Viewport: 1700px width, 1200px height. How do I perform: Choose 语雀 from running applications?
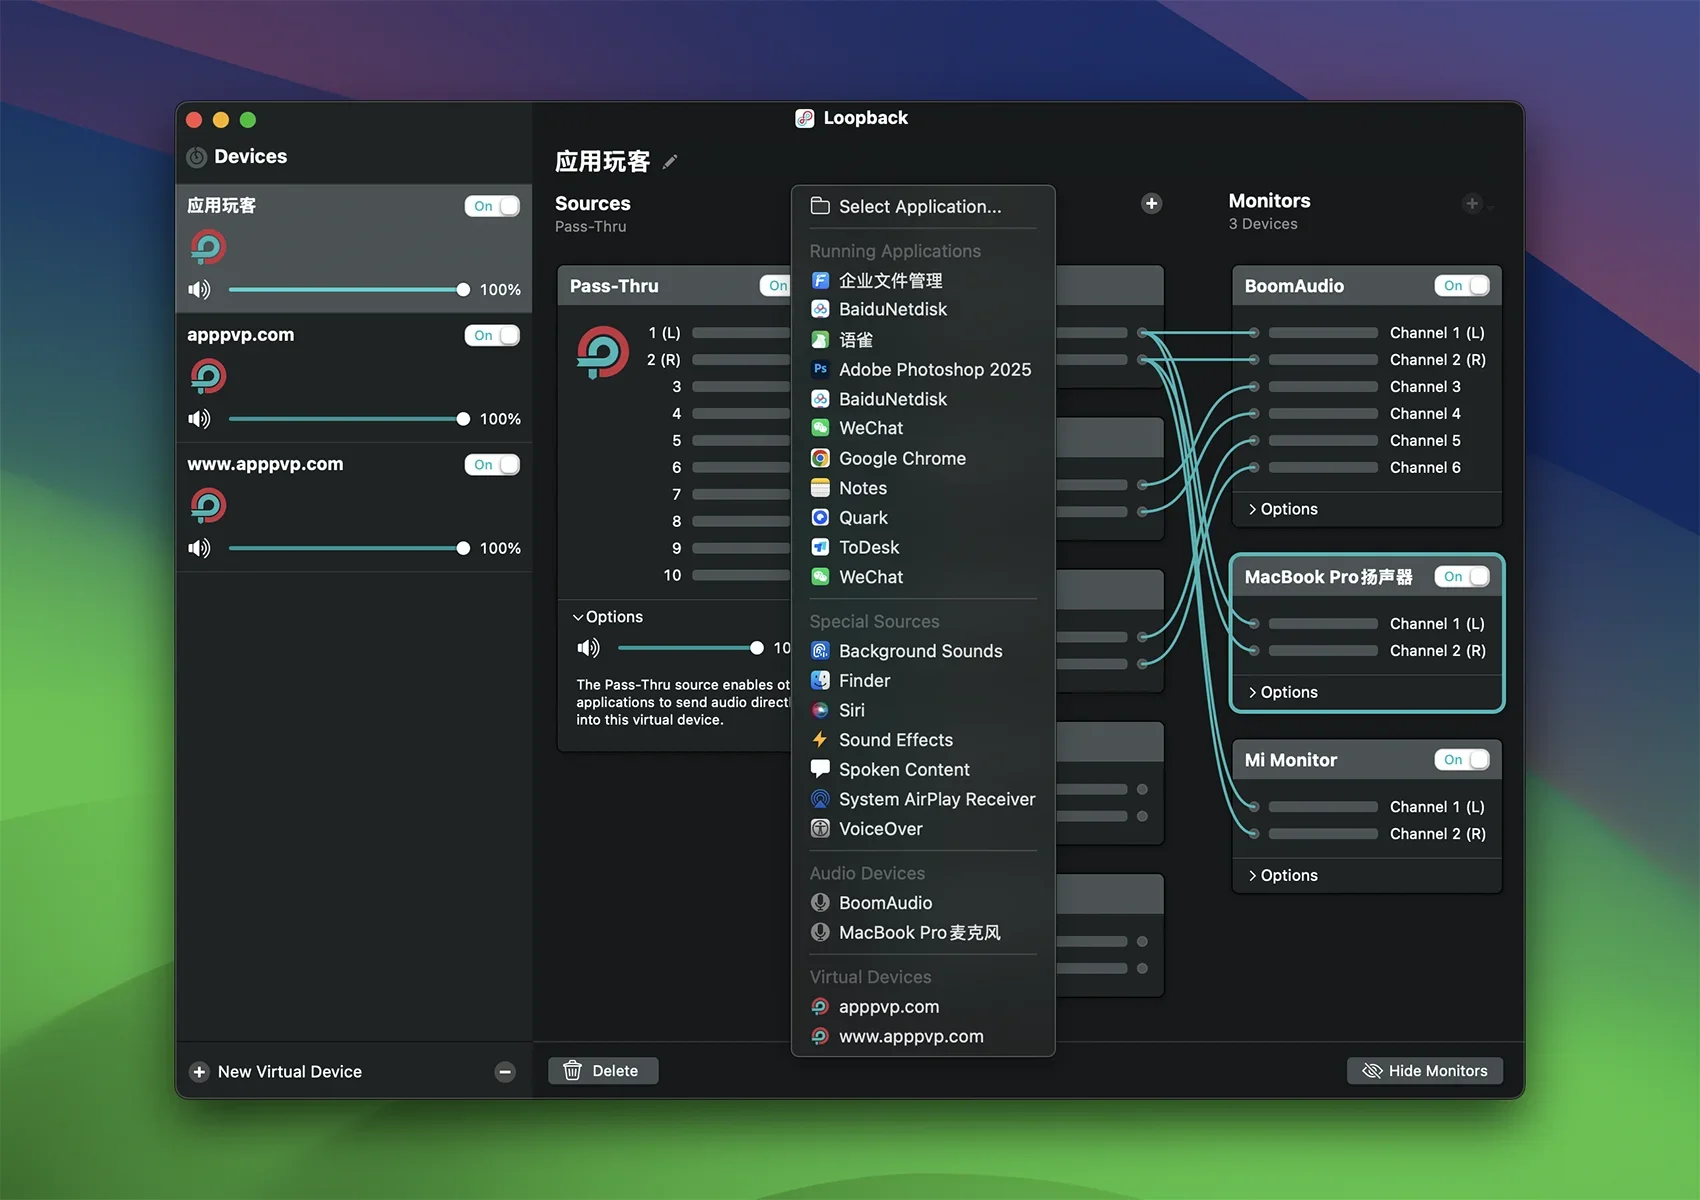tap(923, 340)
